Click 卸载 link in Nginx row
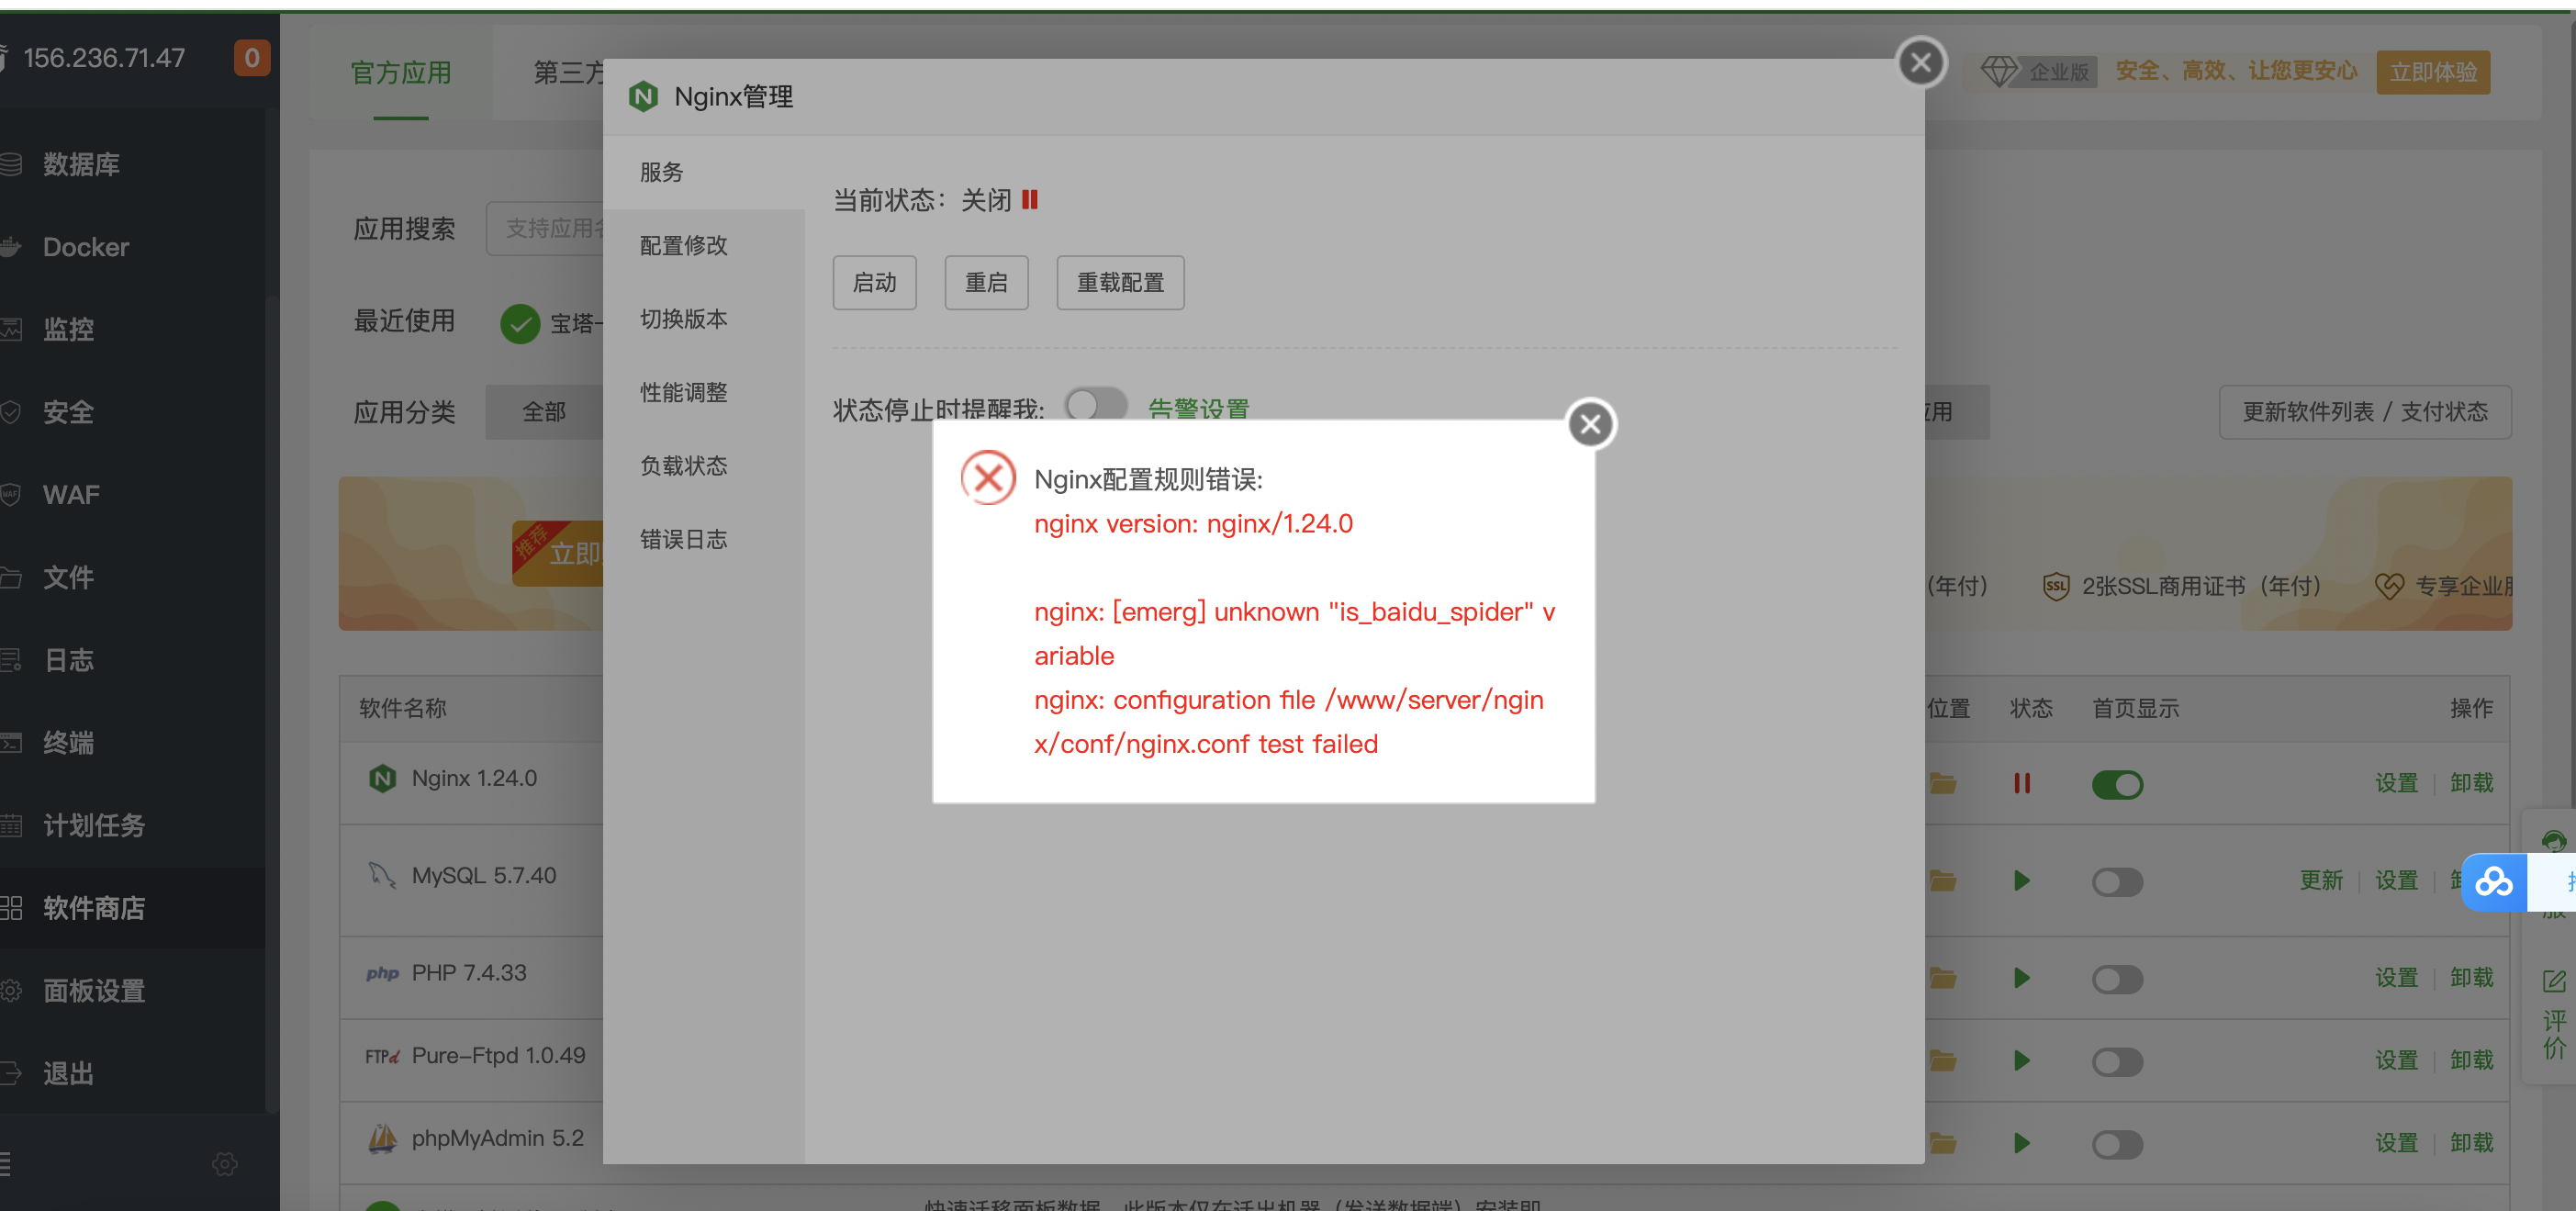Viewport: 2576px width, 1211px height. tap(2471, 784)
